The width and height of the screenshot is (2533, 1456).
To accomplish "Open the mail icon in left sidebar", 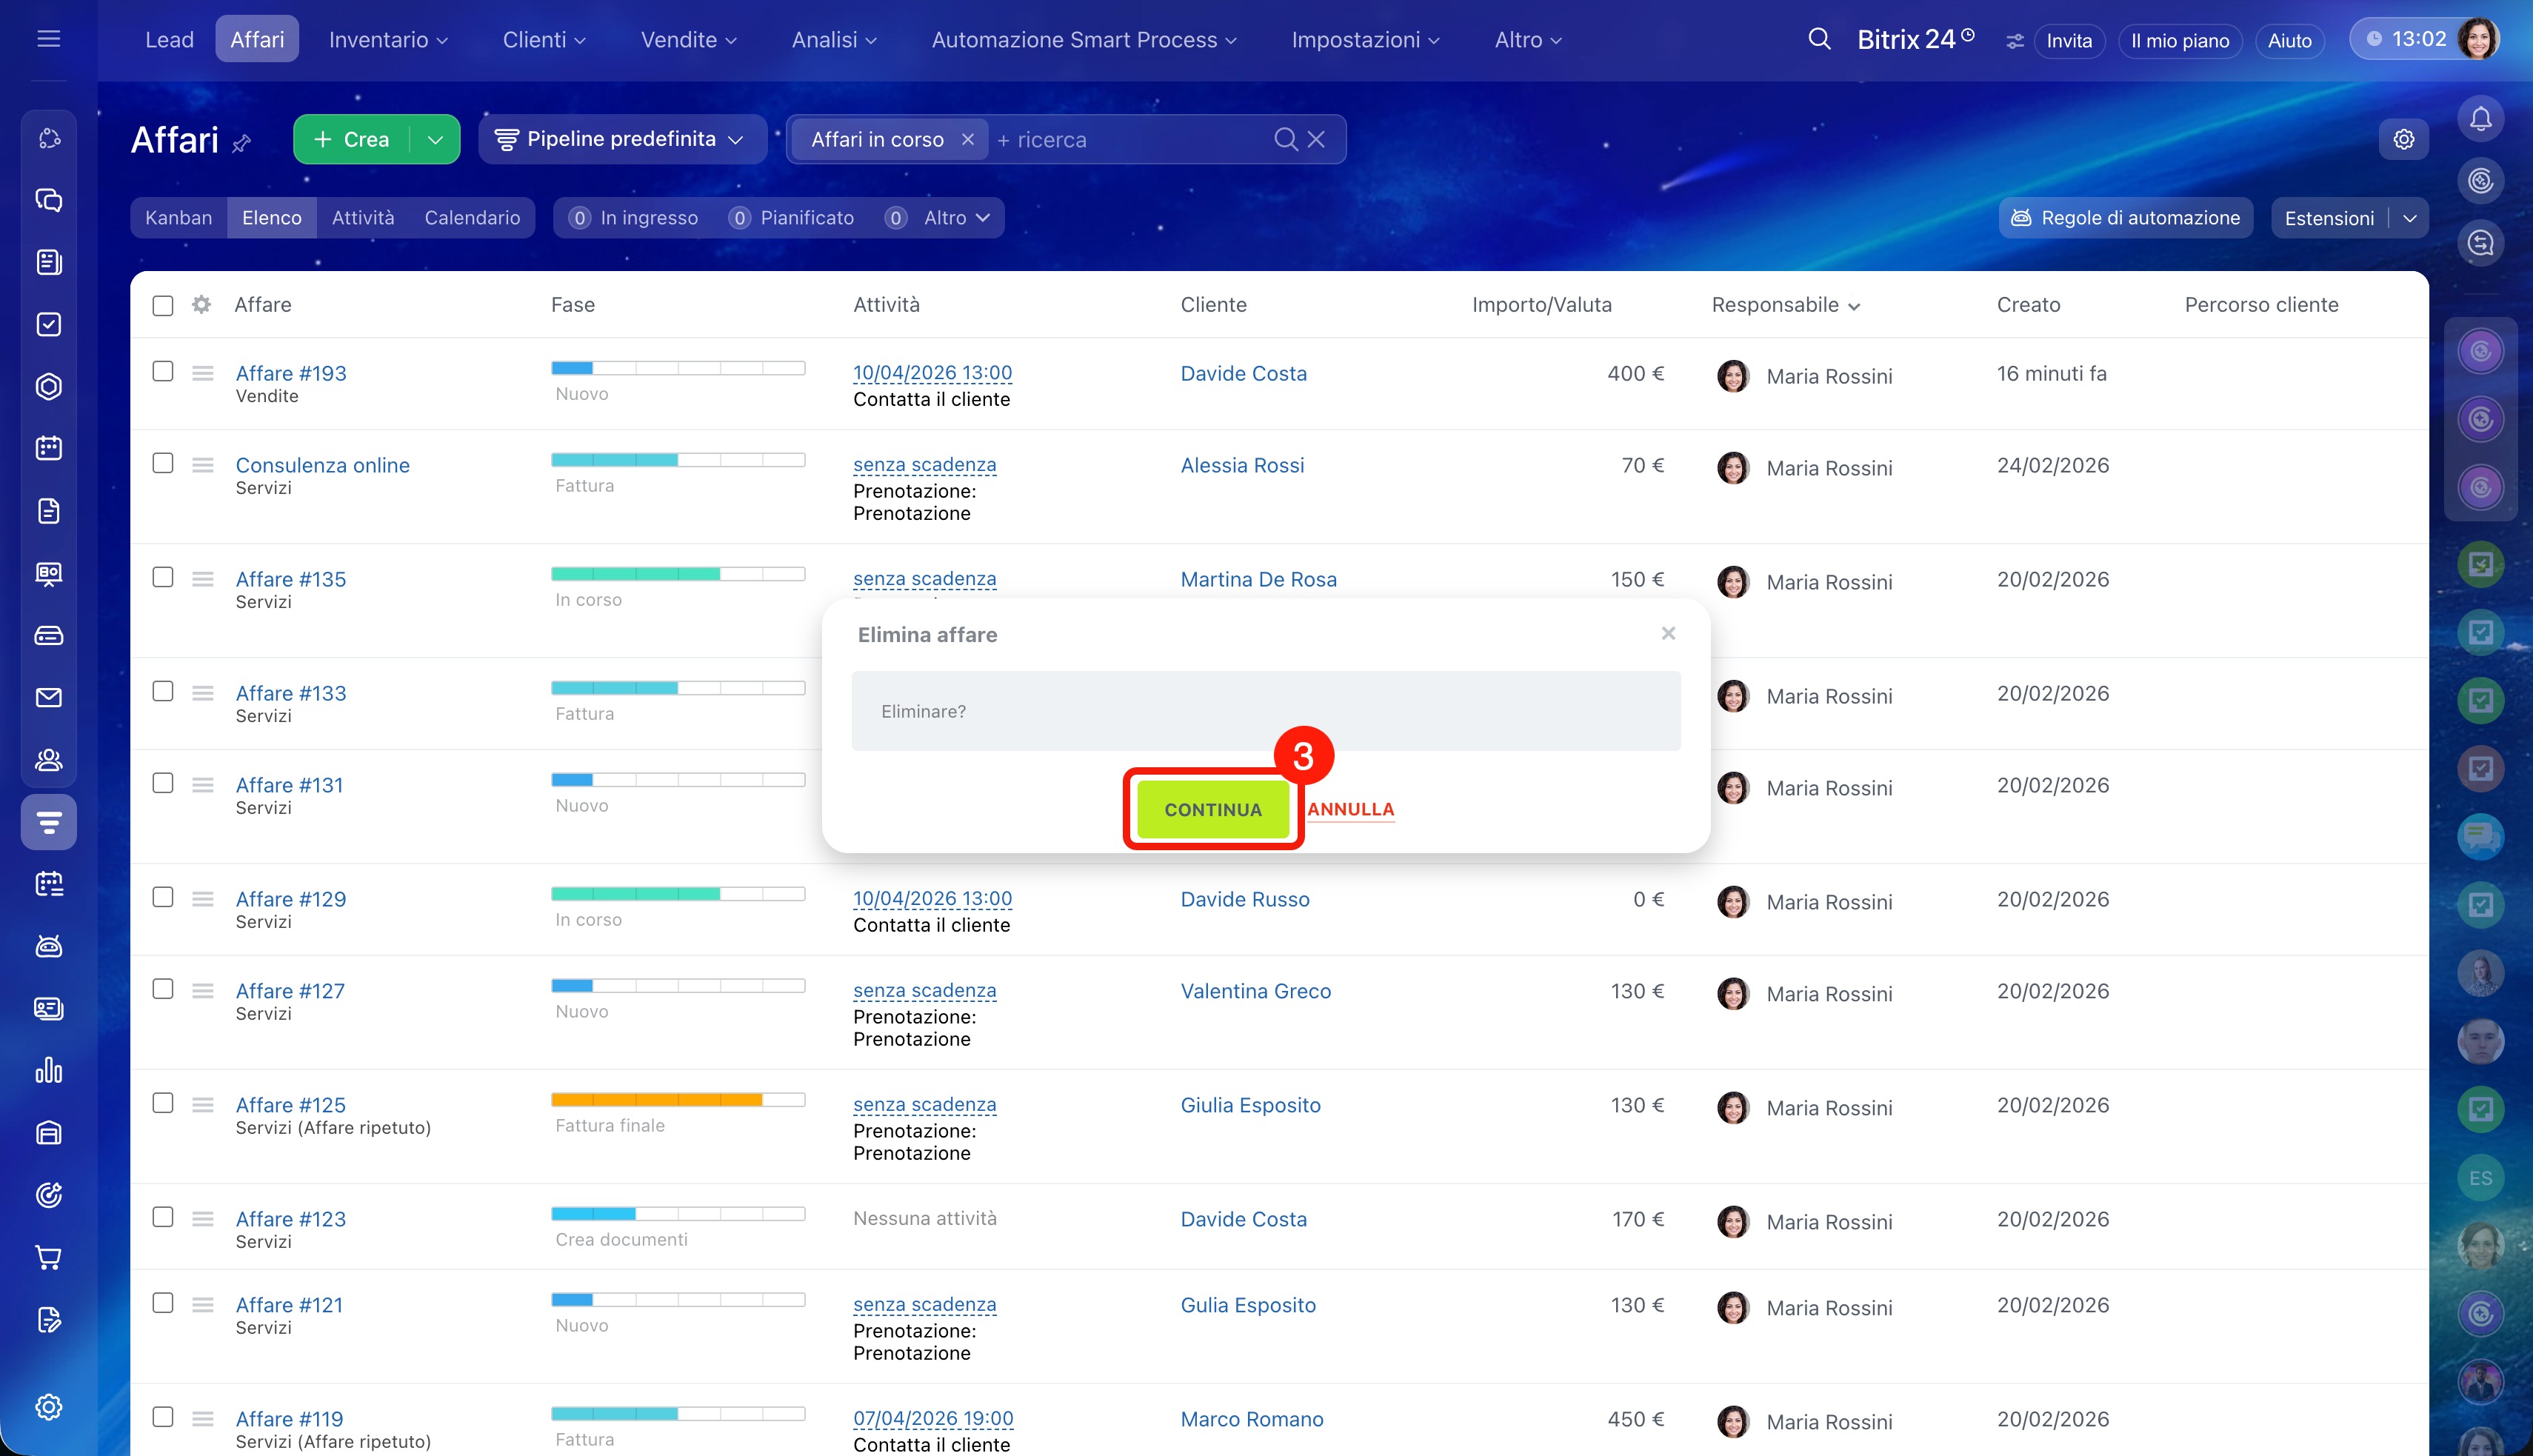I will tap(48, 697).
